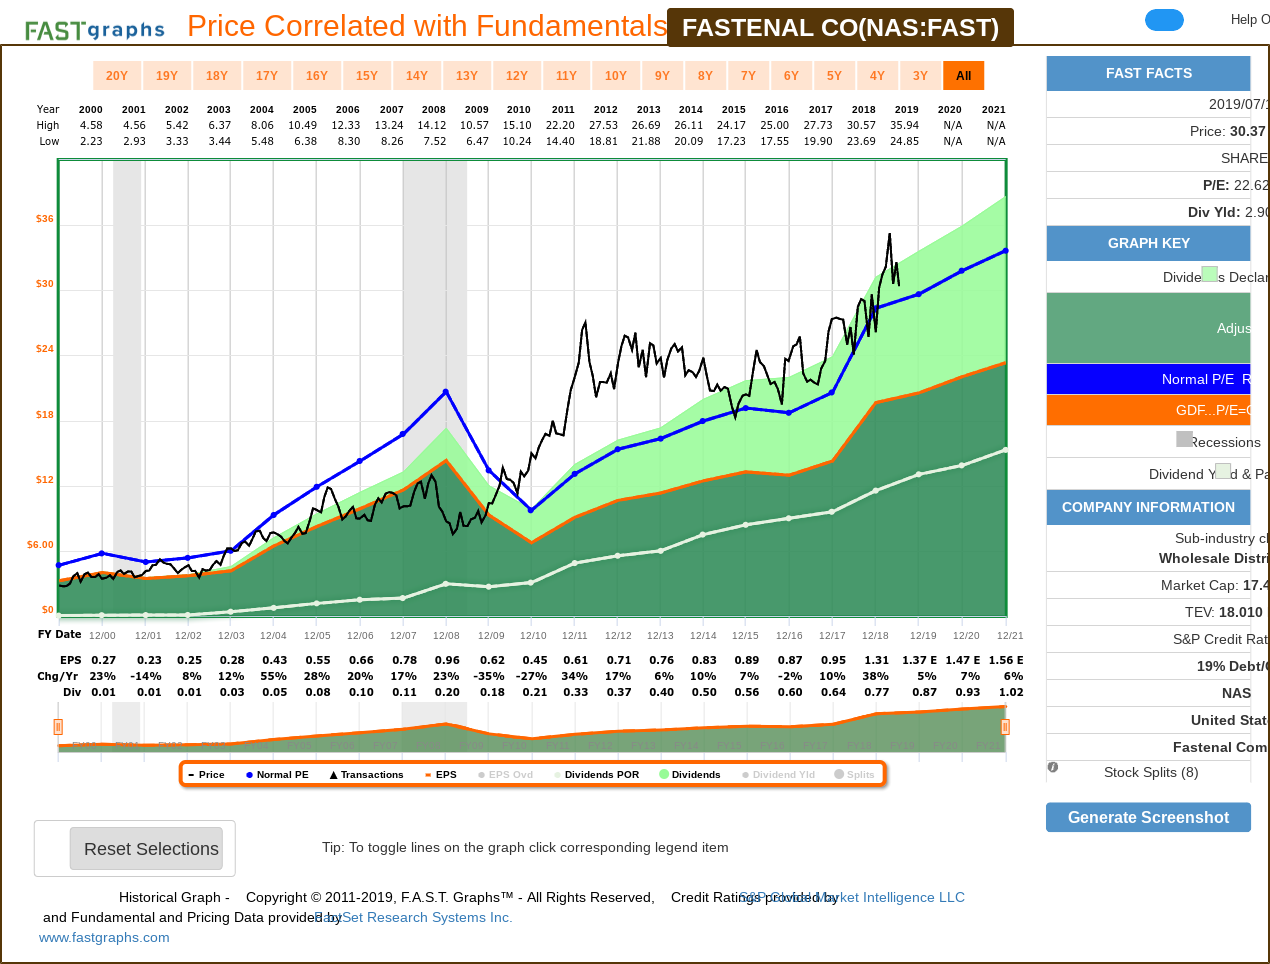
Task: Grab the right range slider handle
Action: (x=1005, y=727)
